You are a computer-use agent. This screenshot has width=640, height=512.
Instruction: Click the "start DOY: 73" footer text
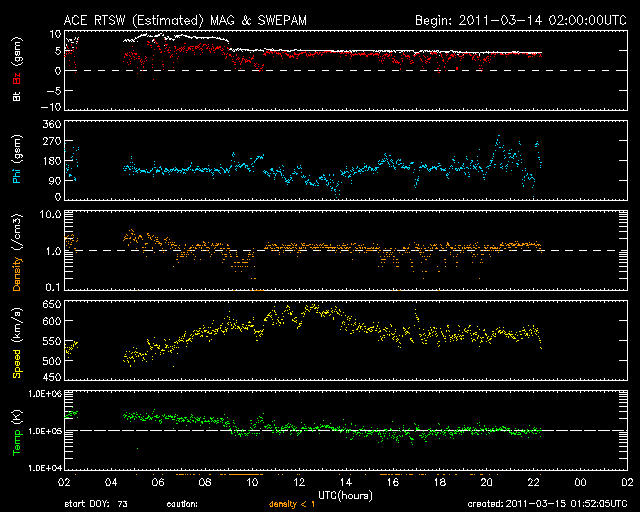(96, 504)
